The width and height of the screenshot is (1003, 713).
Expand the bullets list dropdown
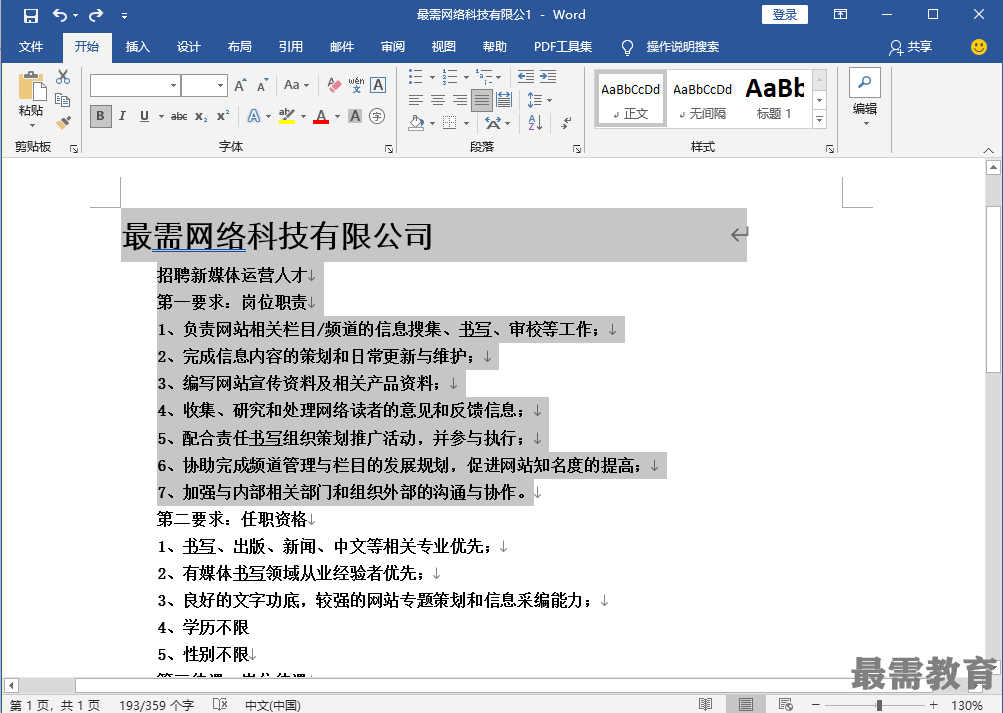(432, 77)
